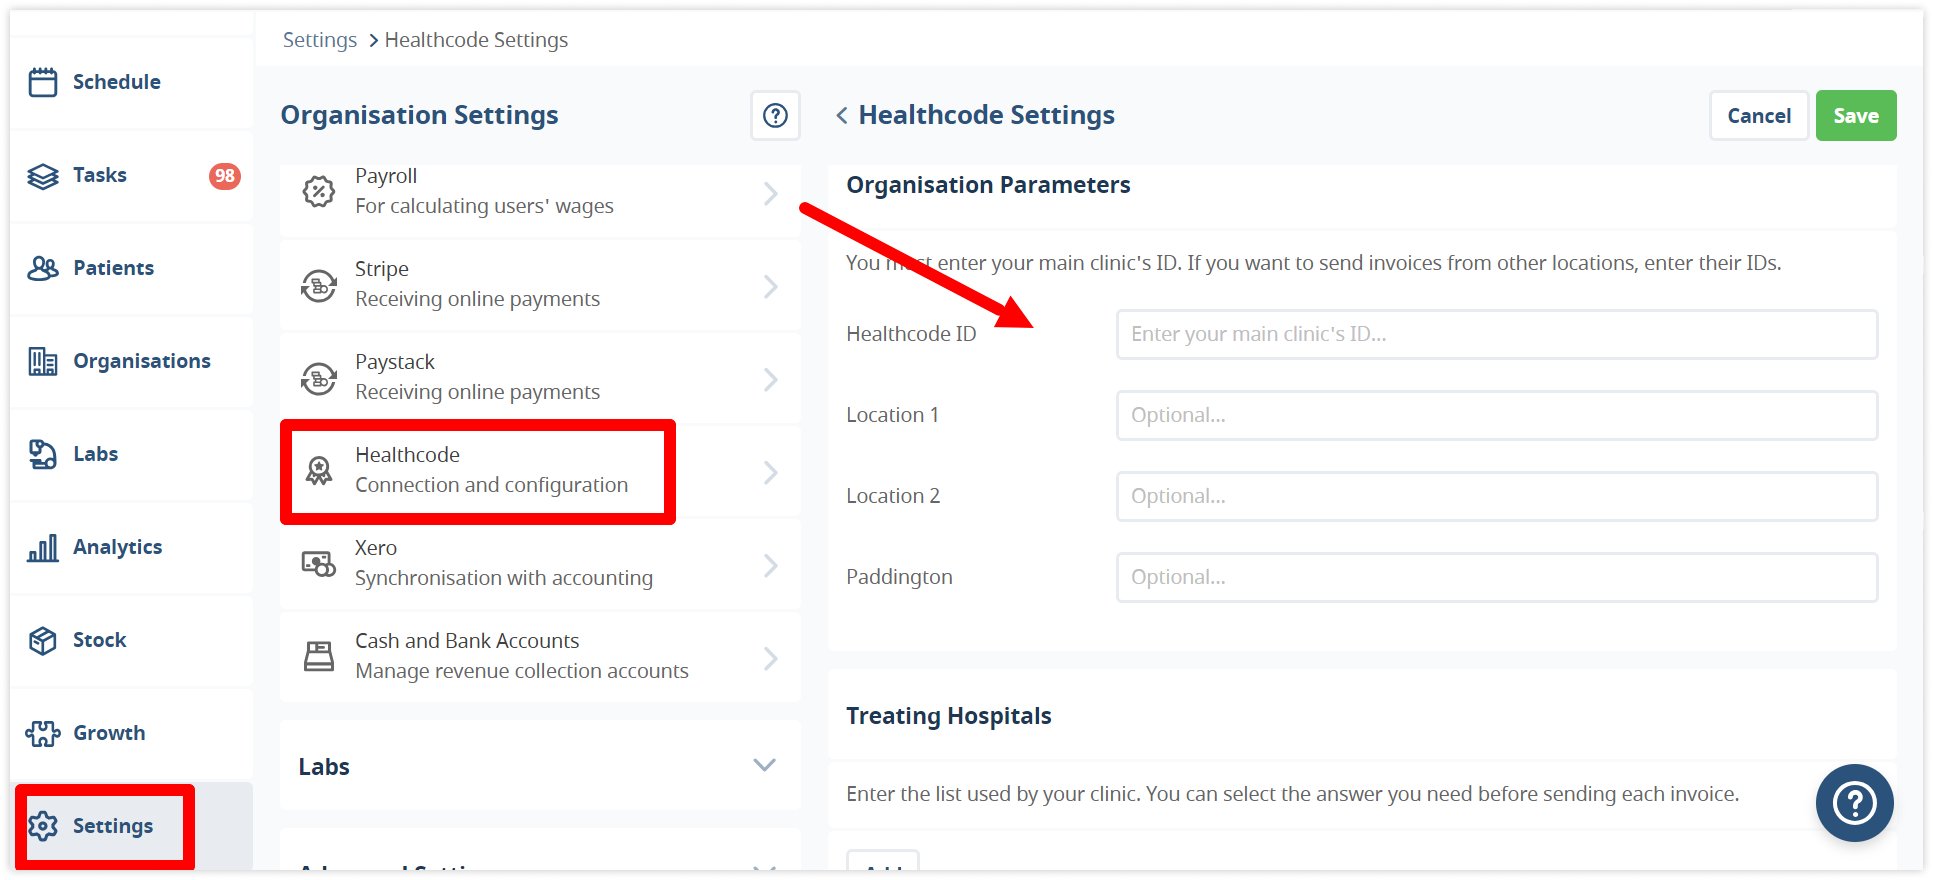Click the Schedule calendar icon
Viewport: 1933px width, 880px height.
[43, 82]
